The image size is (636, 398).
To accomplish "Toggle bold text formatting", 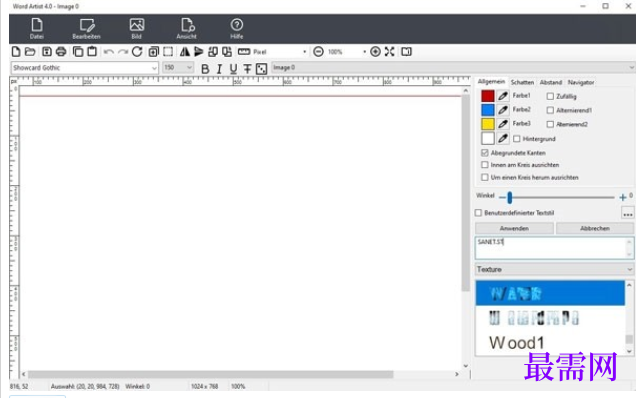I will pos(205,69).
